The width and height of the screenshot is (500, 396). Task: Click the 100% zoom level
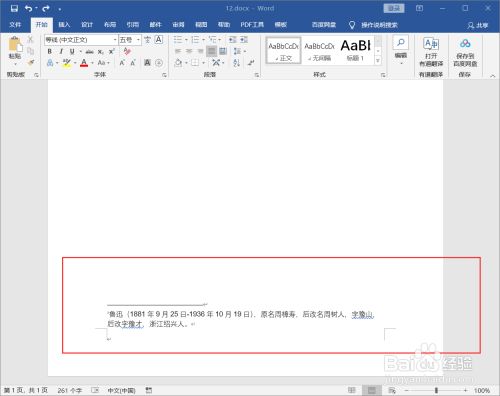[x=482, y=390]
